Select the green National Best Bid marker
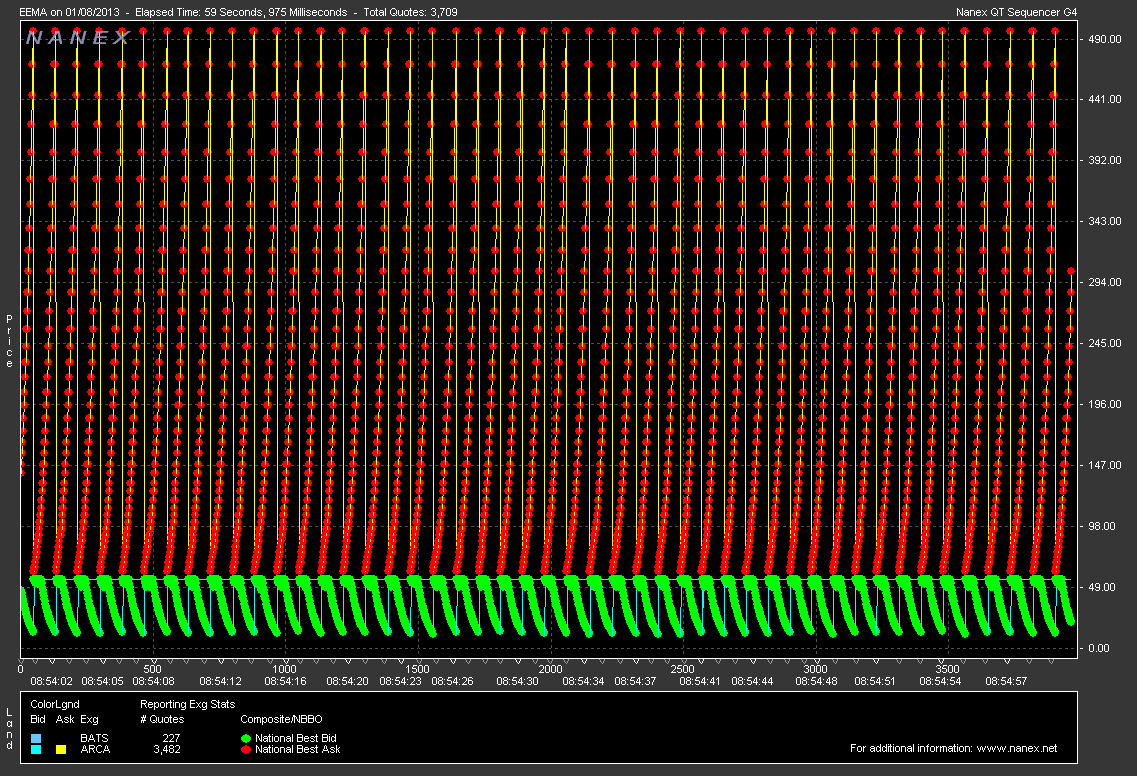 click(246, 738)
